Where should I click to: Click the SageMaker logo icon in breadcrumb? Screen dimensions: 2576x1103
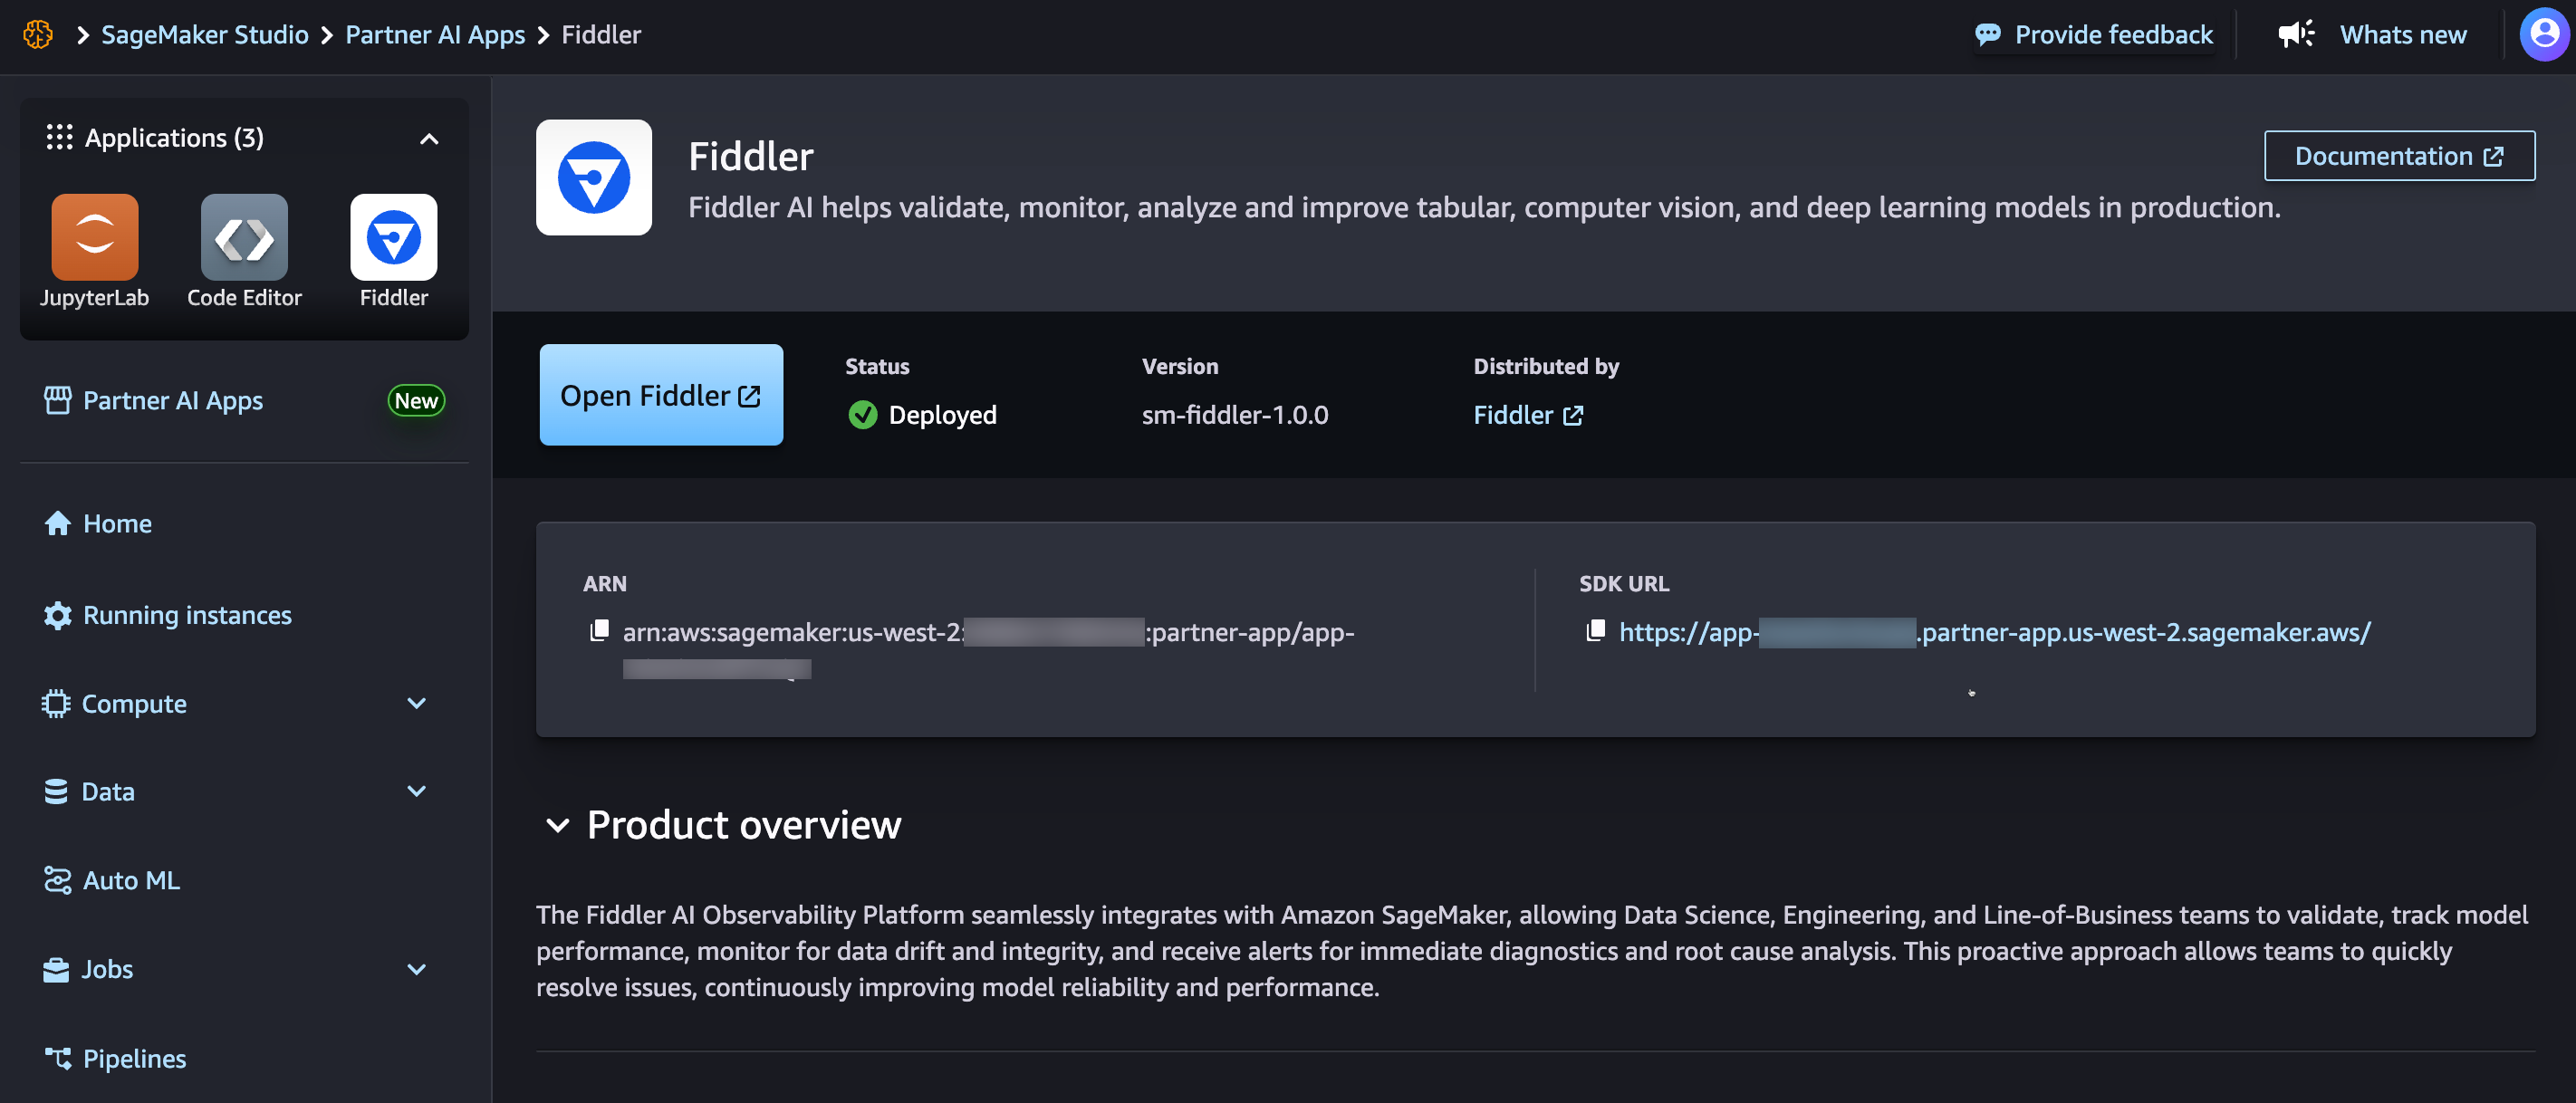tap(38, 34)
